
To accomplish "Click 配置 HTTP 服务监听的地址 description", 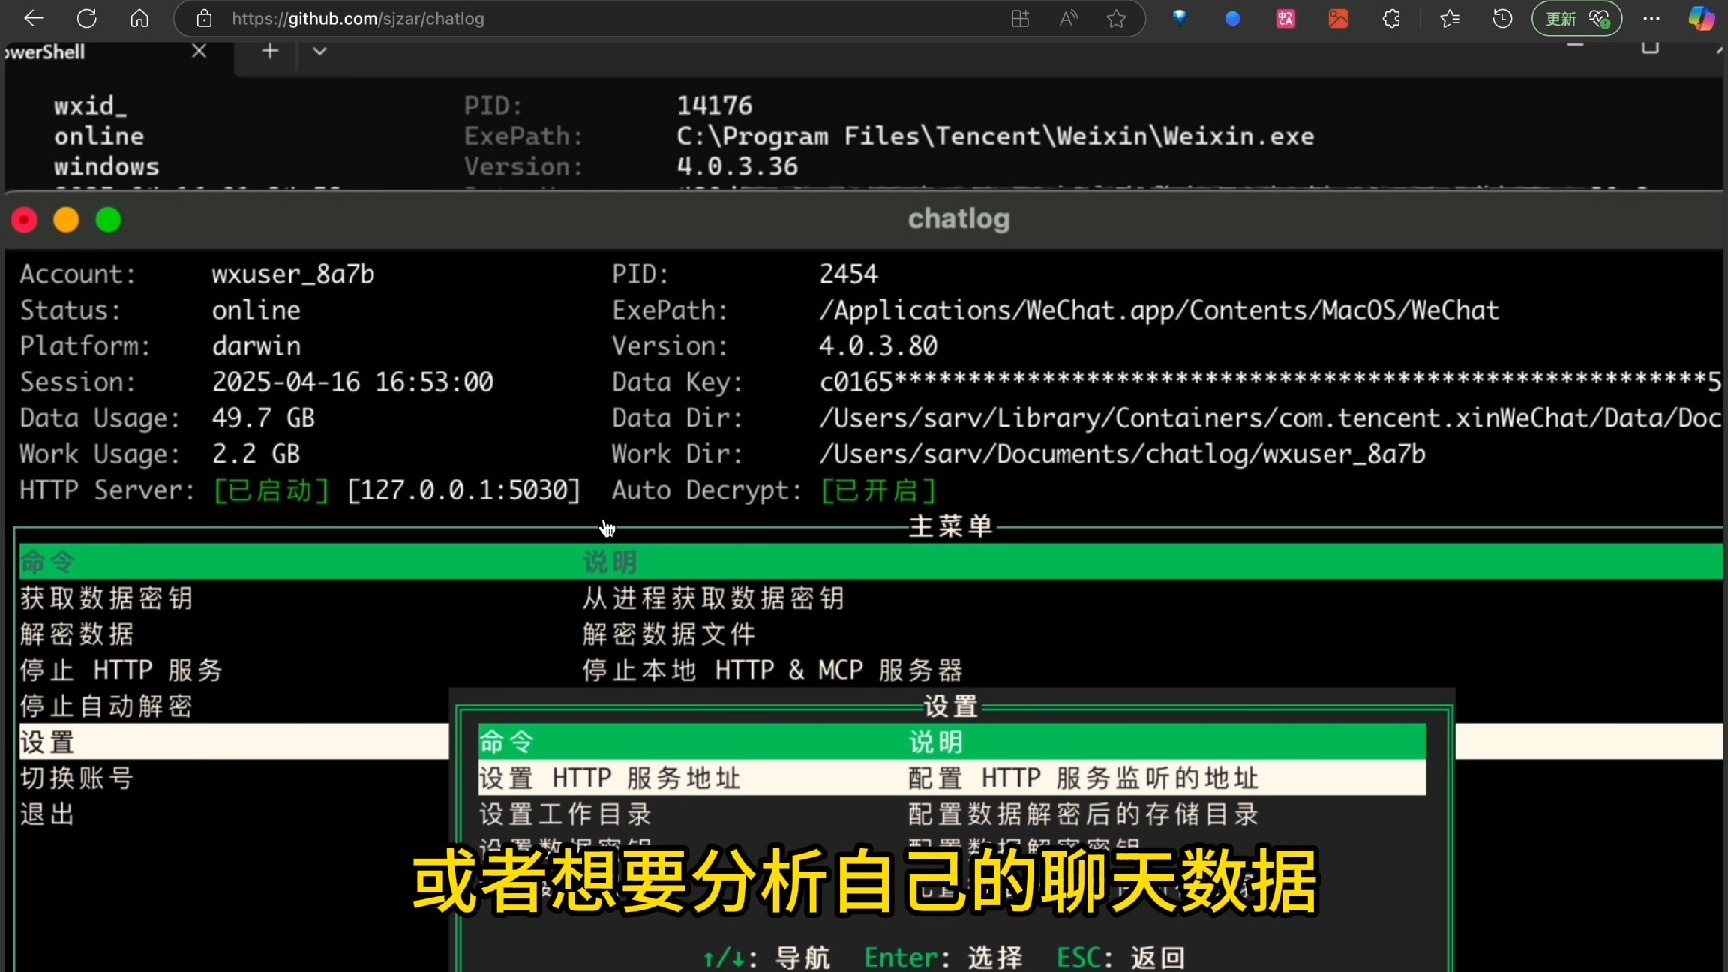I will (x=1083, y=778).
